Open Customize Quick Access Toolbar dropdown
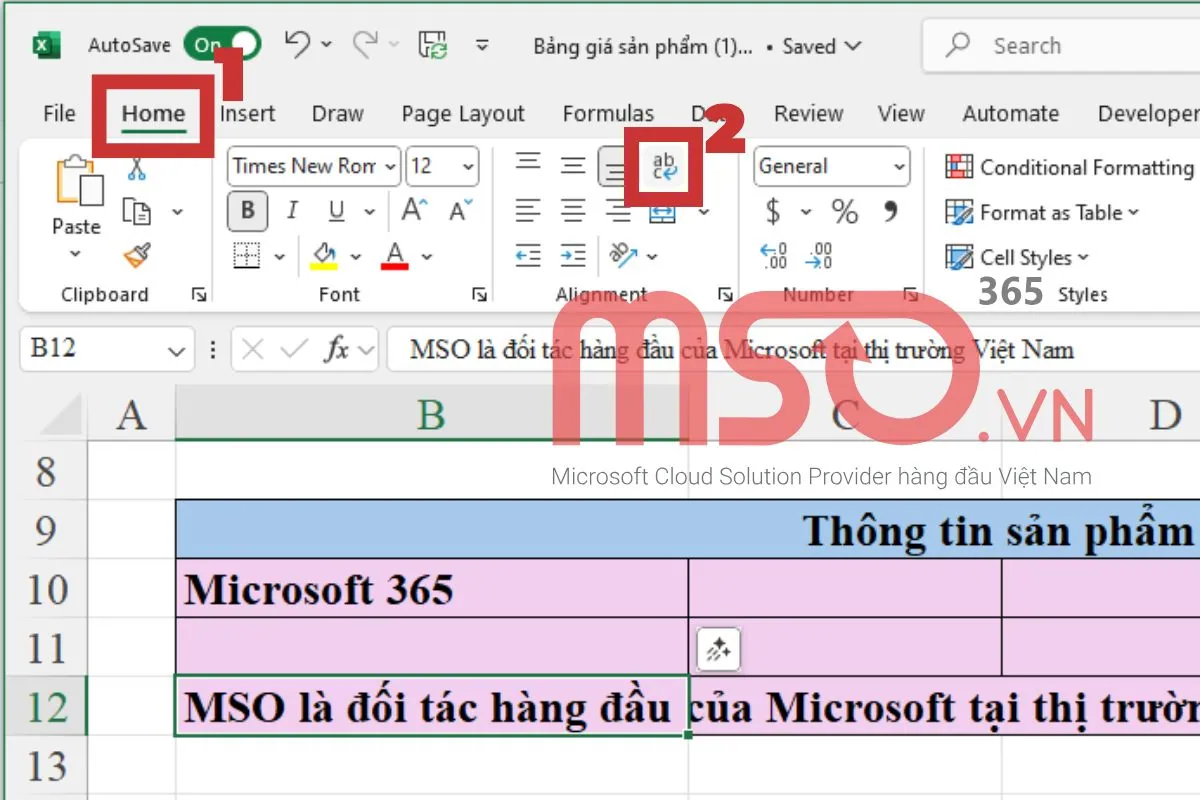Image resolution: width=1200 pixels, height=800 pixels. [x=483, y=45]
